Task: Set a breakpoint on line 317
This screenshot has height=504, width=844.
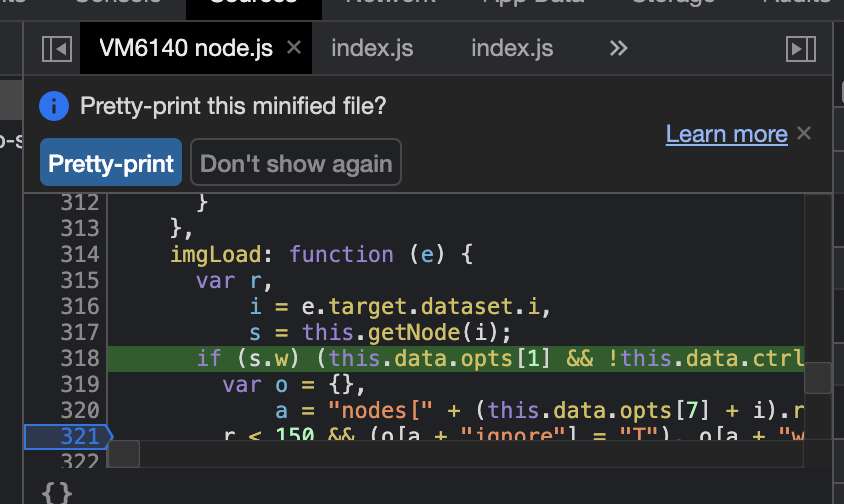Action: [80, 332]
